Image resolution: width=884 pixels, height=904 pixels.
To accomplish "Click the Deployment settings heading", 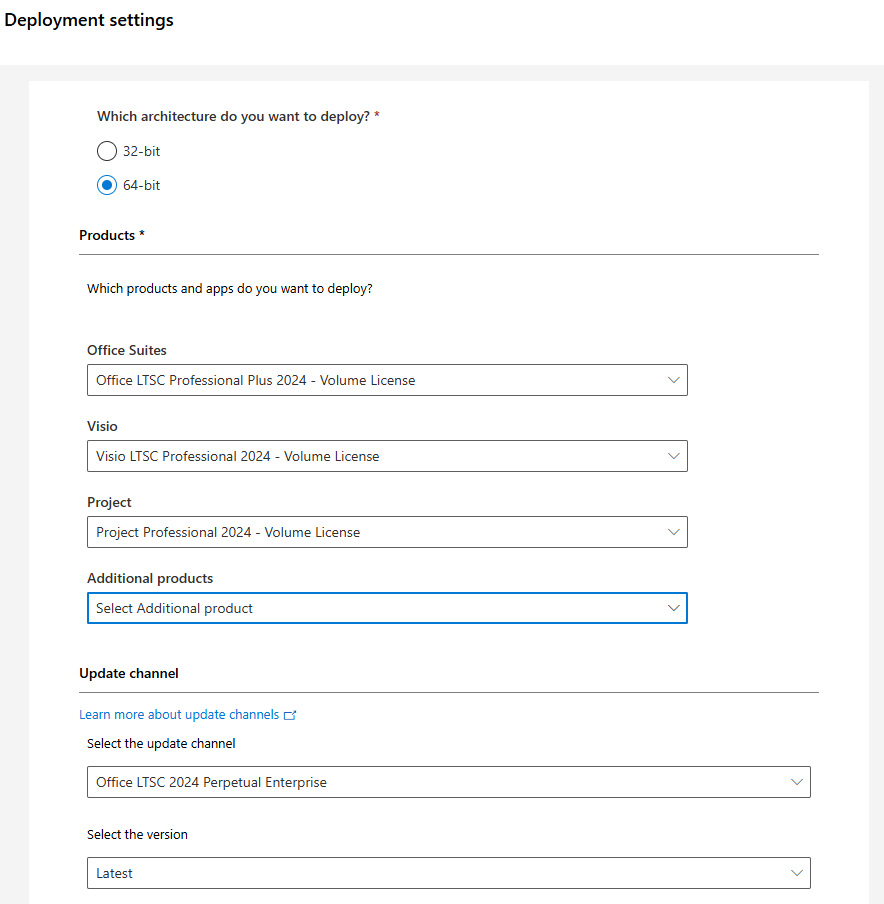I will [x=89, y=20].
